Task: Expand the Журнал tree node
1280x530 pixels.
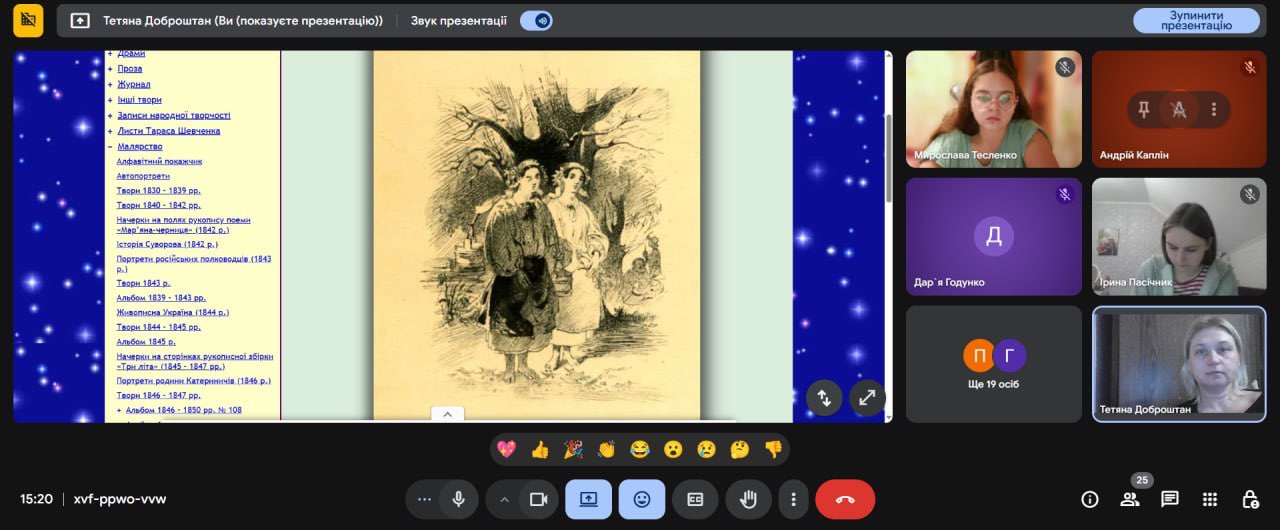Action: click(x=110, y=85)
